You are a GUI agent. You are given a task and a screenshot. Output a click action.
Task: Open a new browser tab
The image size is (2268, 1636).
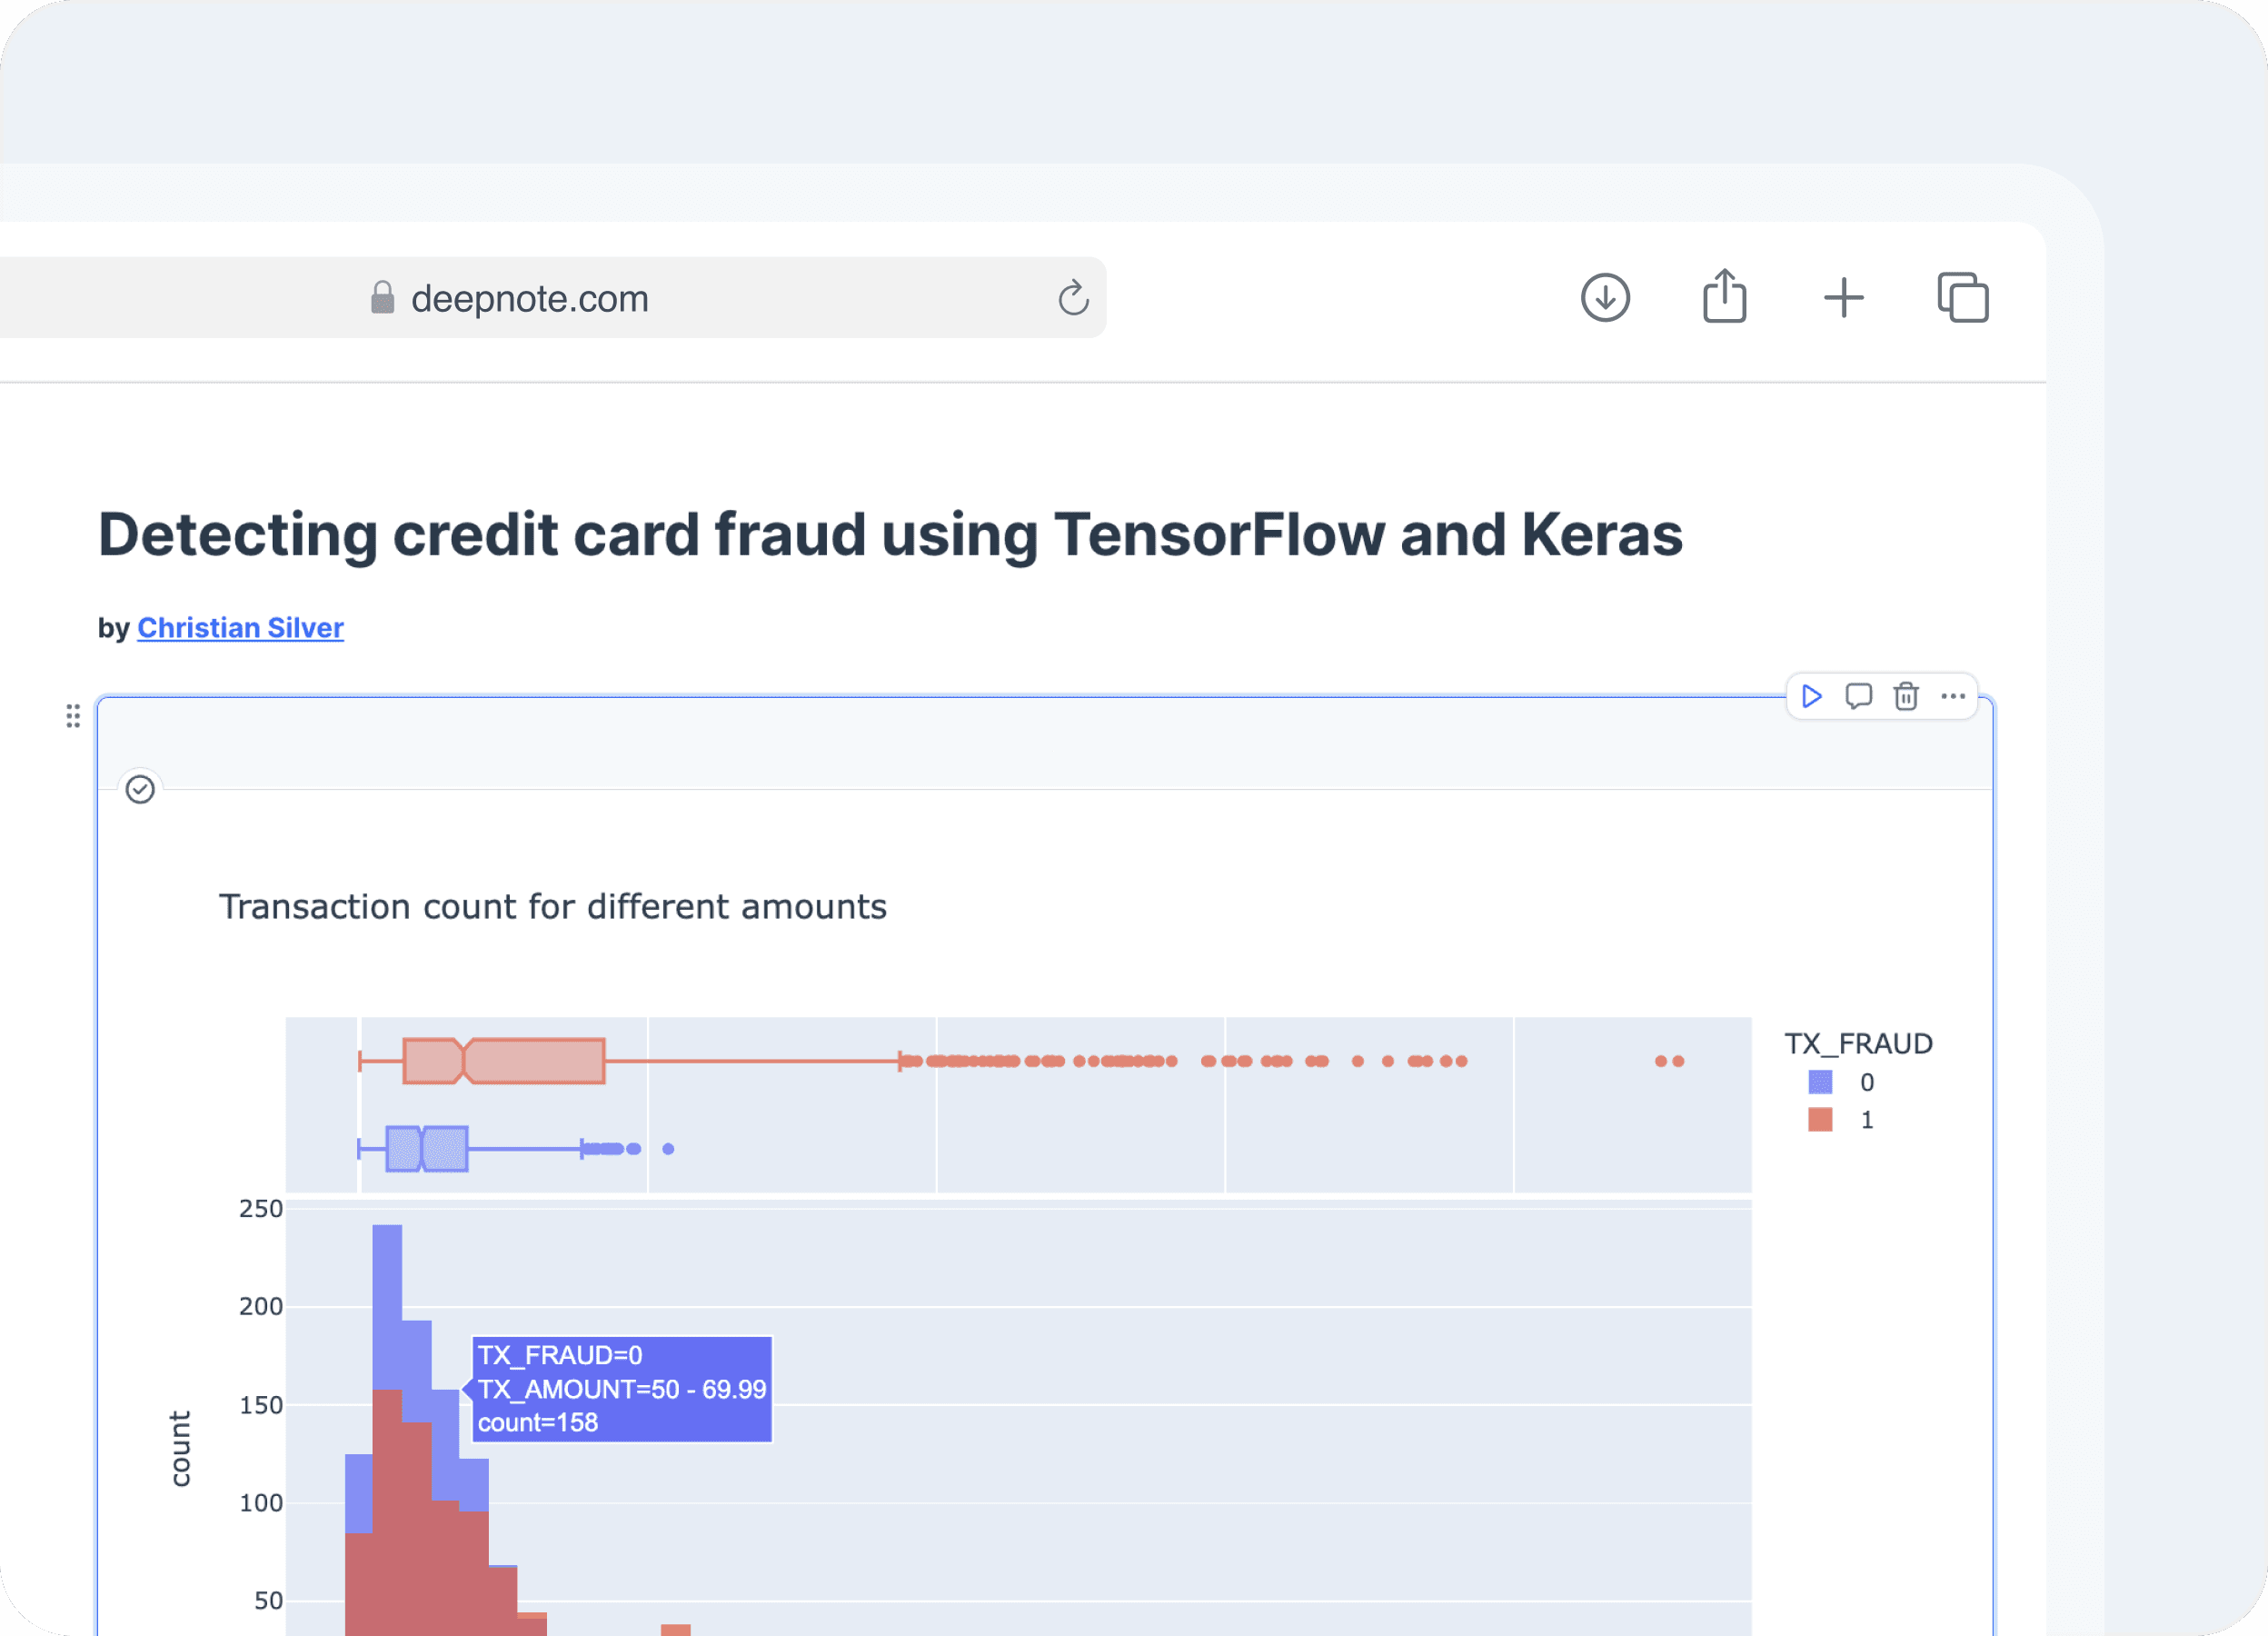pos(1844,297)
